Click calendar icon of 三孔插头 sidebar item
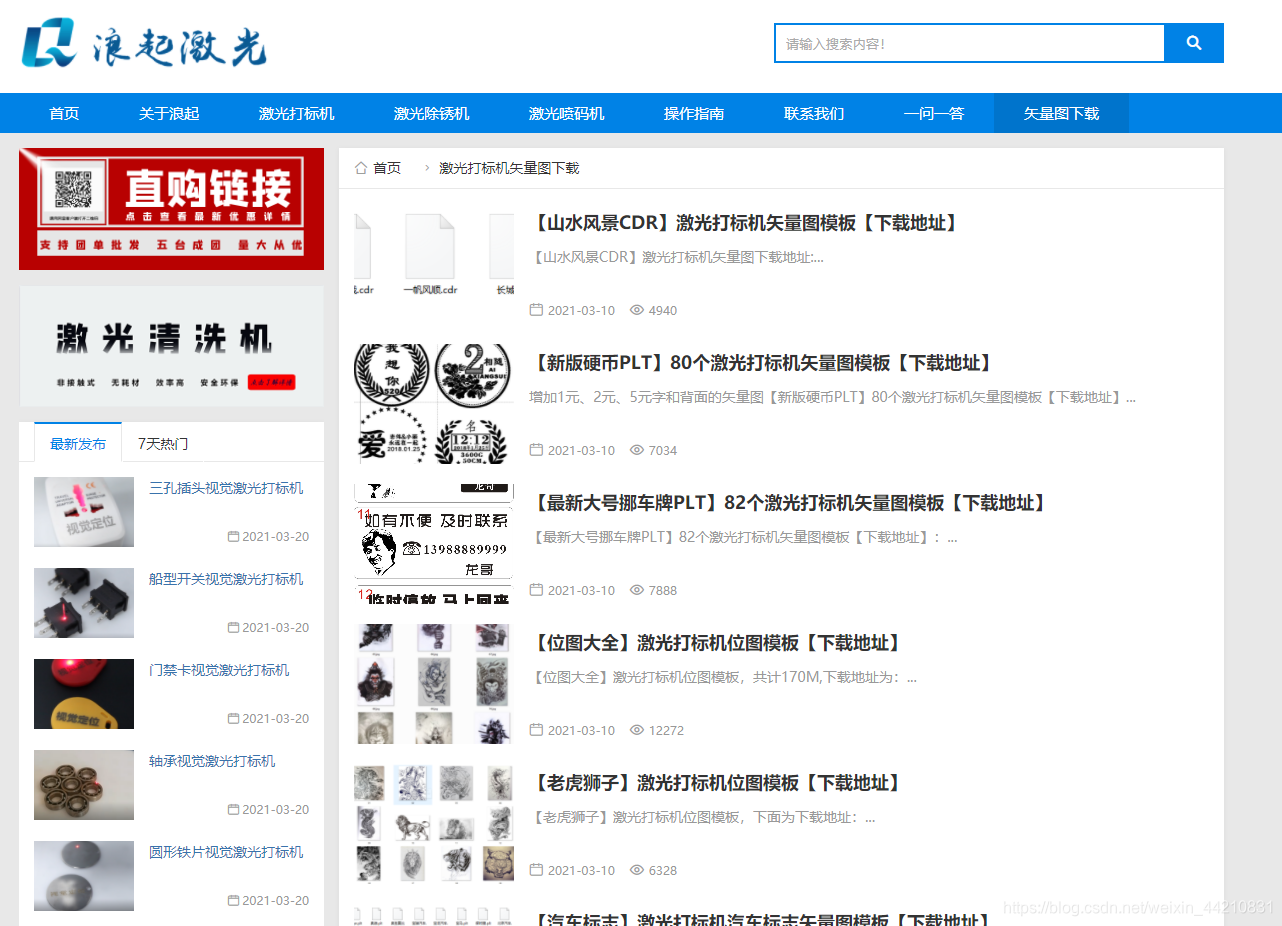 click(233, 536)
